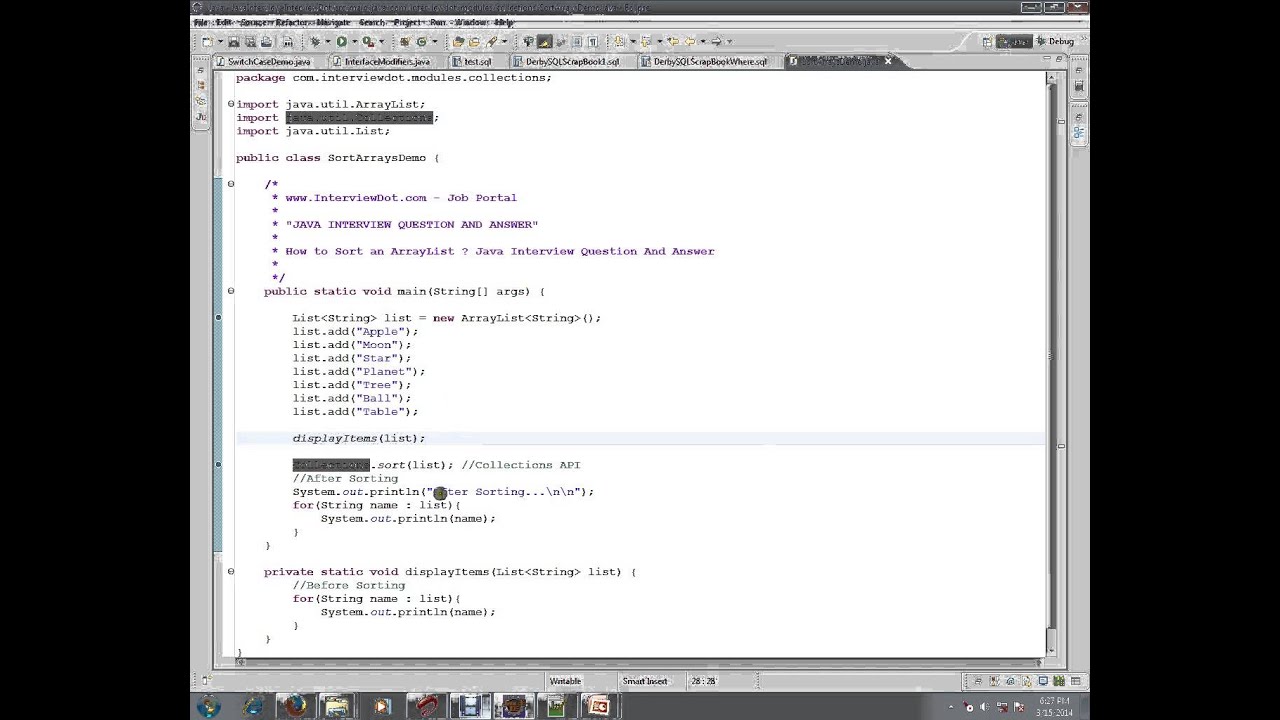Click the Open Task folder icon

pyautogui.click(x=474, y=41)
